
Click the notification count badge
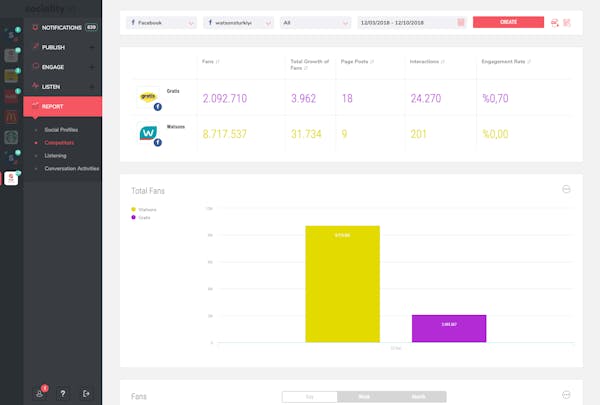[x=91, y=27]
